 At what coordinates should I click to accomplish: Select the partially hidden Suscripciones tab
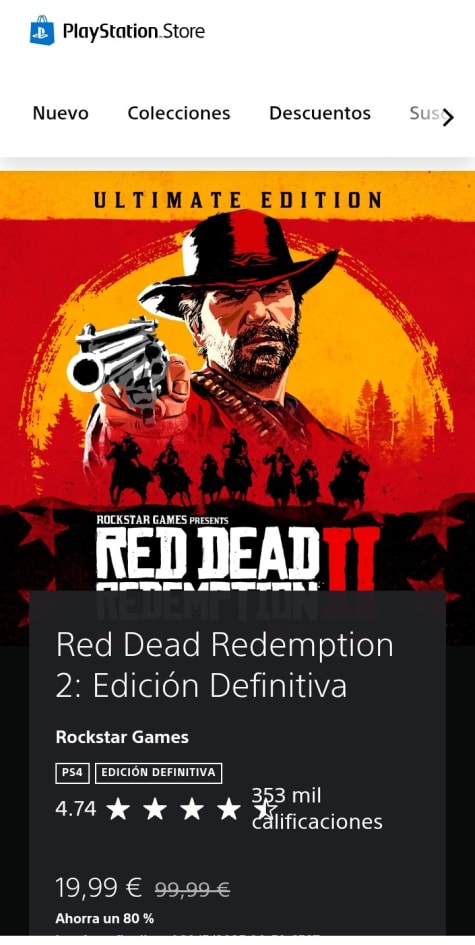[426, 113]
